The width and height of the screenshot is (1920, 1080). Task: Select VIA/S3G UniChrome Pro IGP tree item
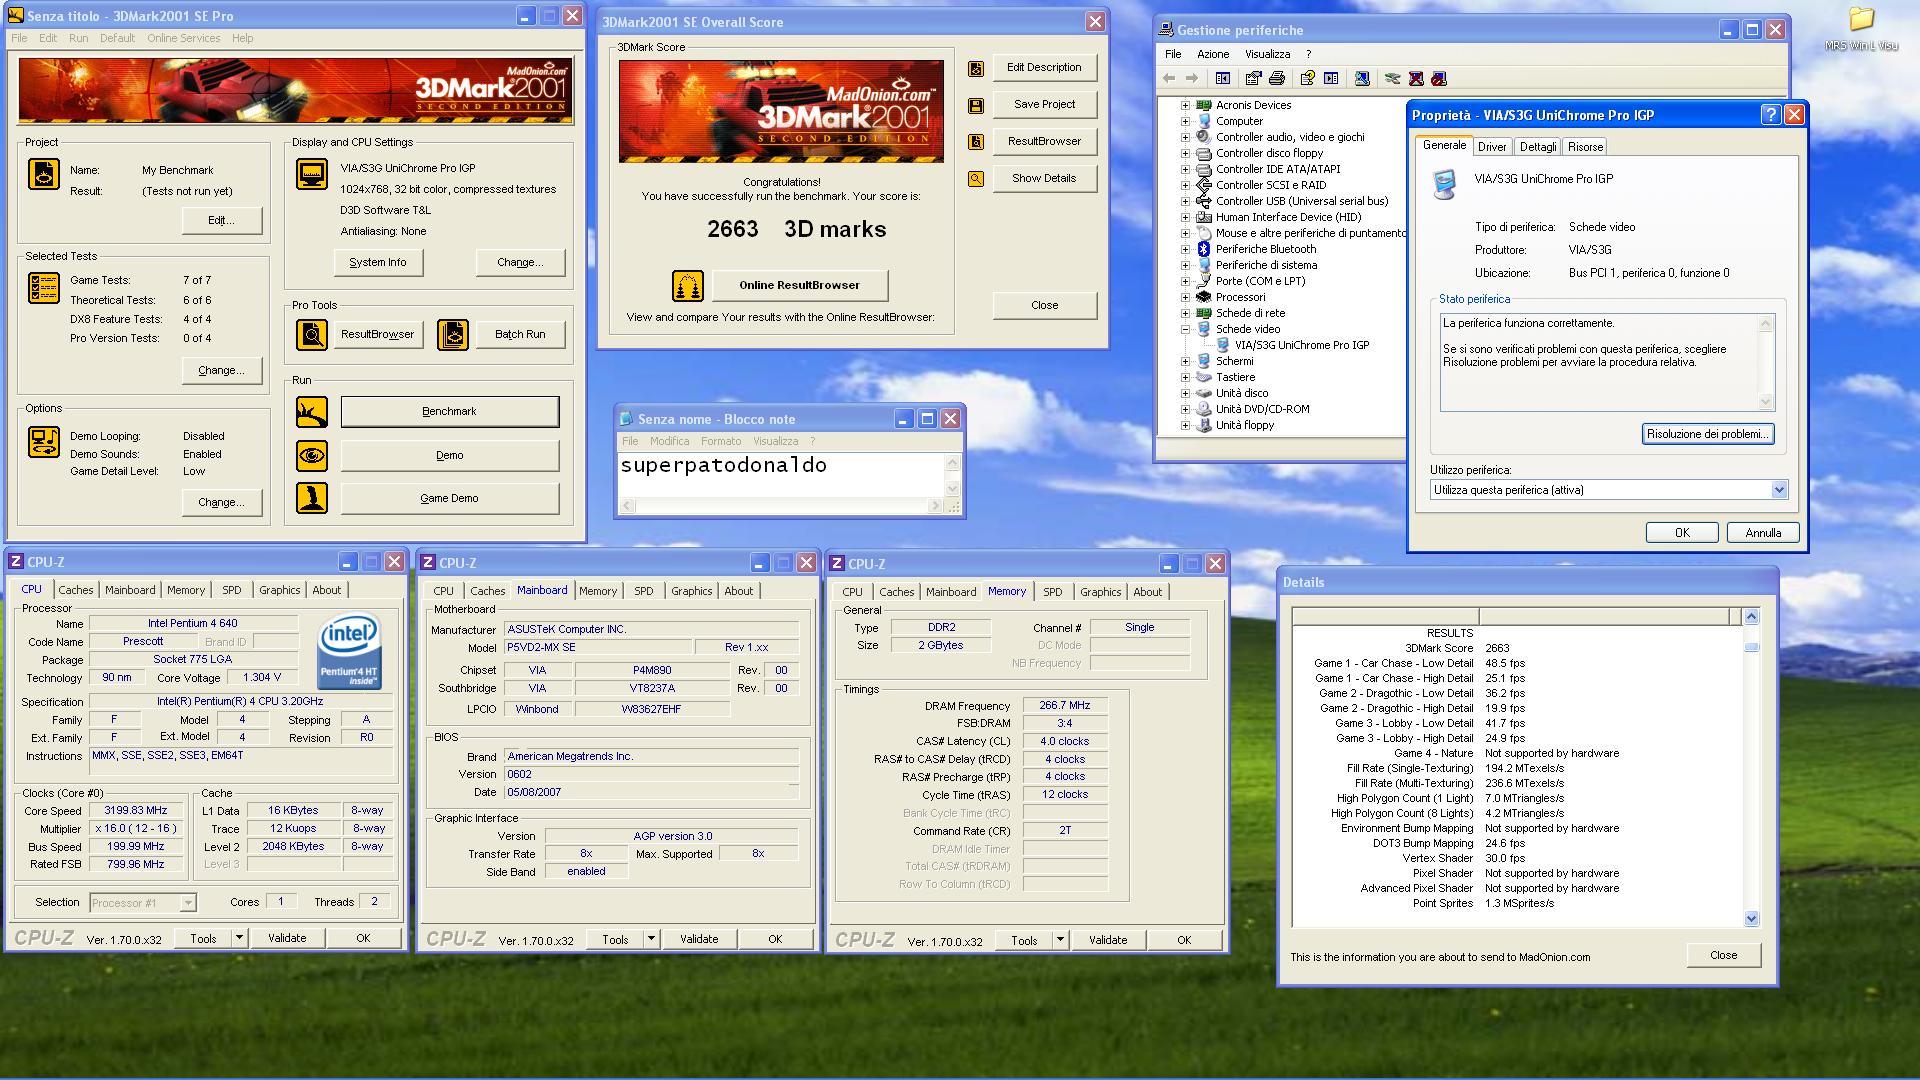pos(1301,345)
